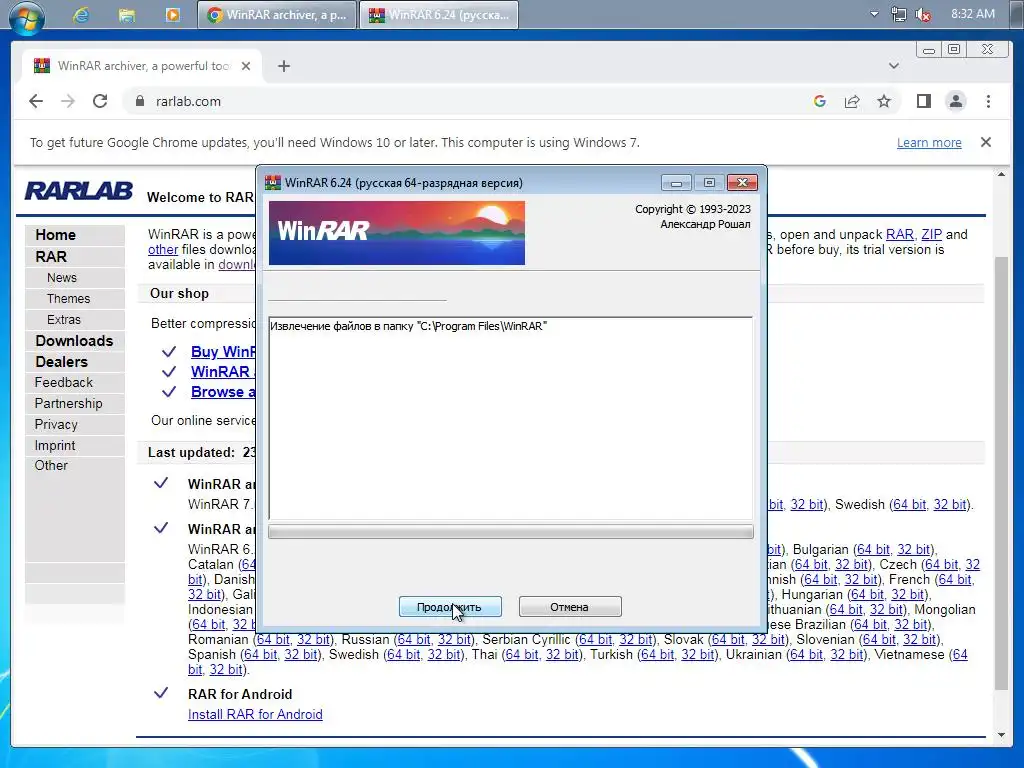Open RAR in the site sidebar
1024x768 pixels.
[51, 257]
